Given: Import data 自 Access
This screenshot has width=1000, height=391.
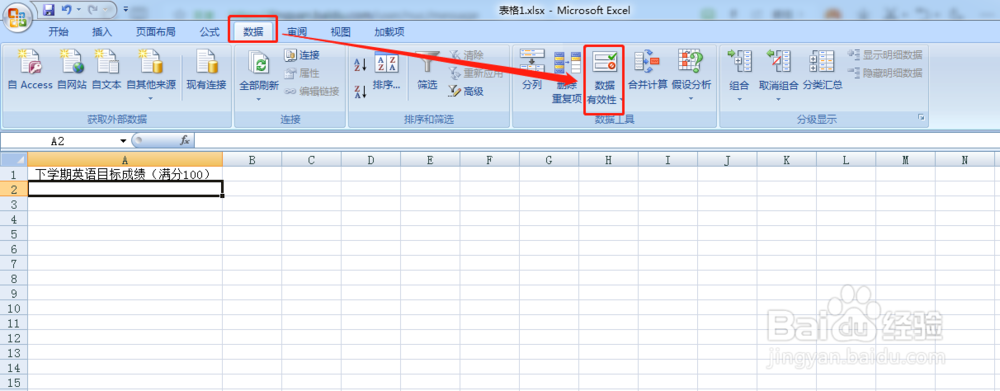Looking at the screenshot, I should coord(30,71).
